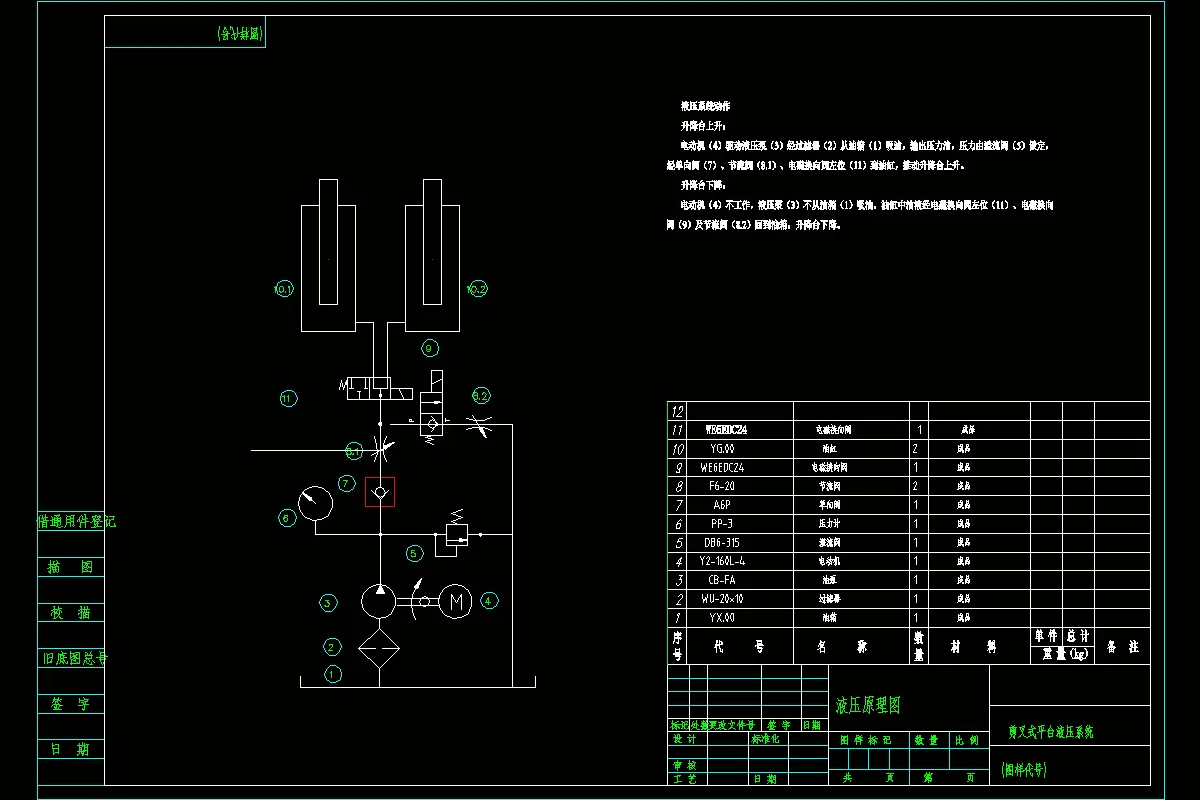
Task: Click 'WE6EDC24' in parts list row 11
Action: pos(726,430)
